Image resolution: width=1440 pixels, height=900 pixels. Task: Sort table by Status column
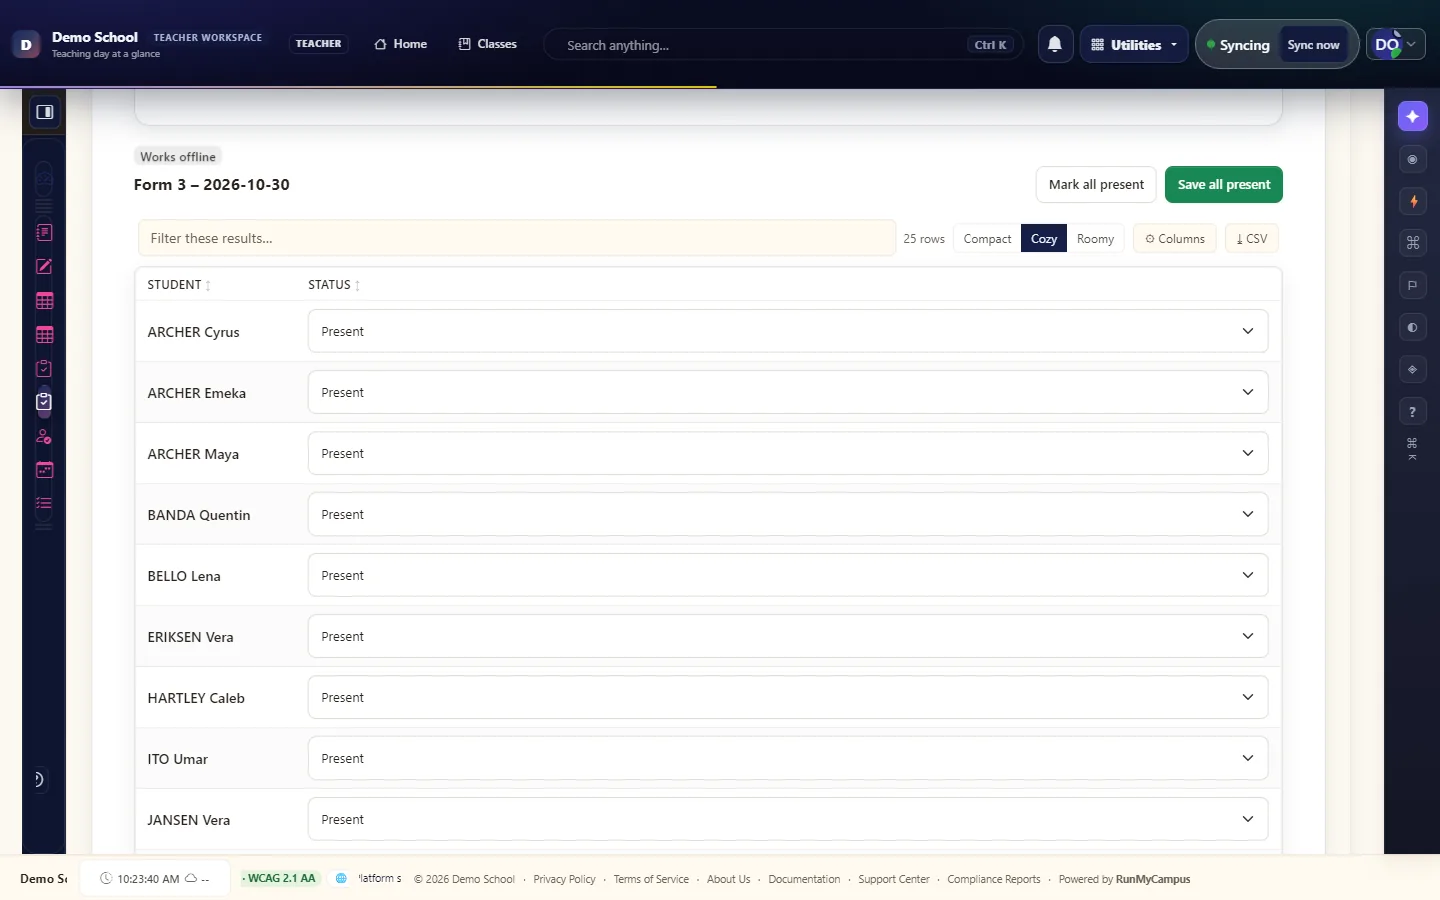pos(334,285)
